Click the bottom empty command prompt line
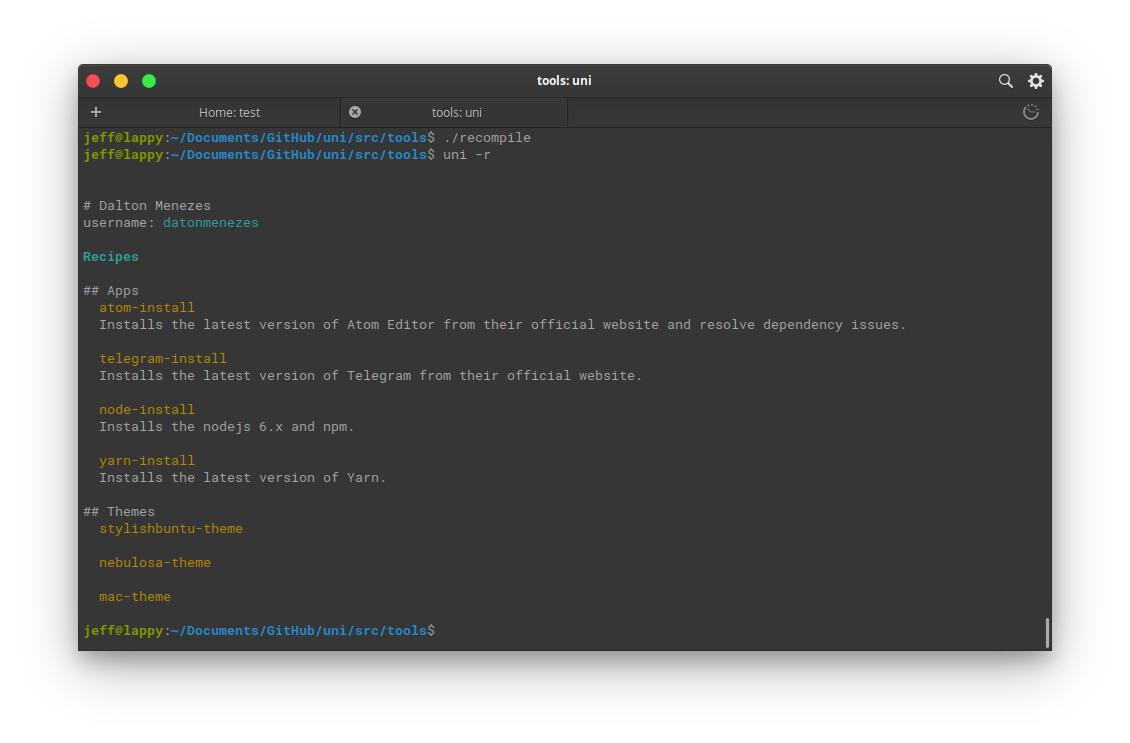1130x743 pixels. click(259, 631)
